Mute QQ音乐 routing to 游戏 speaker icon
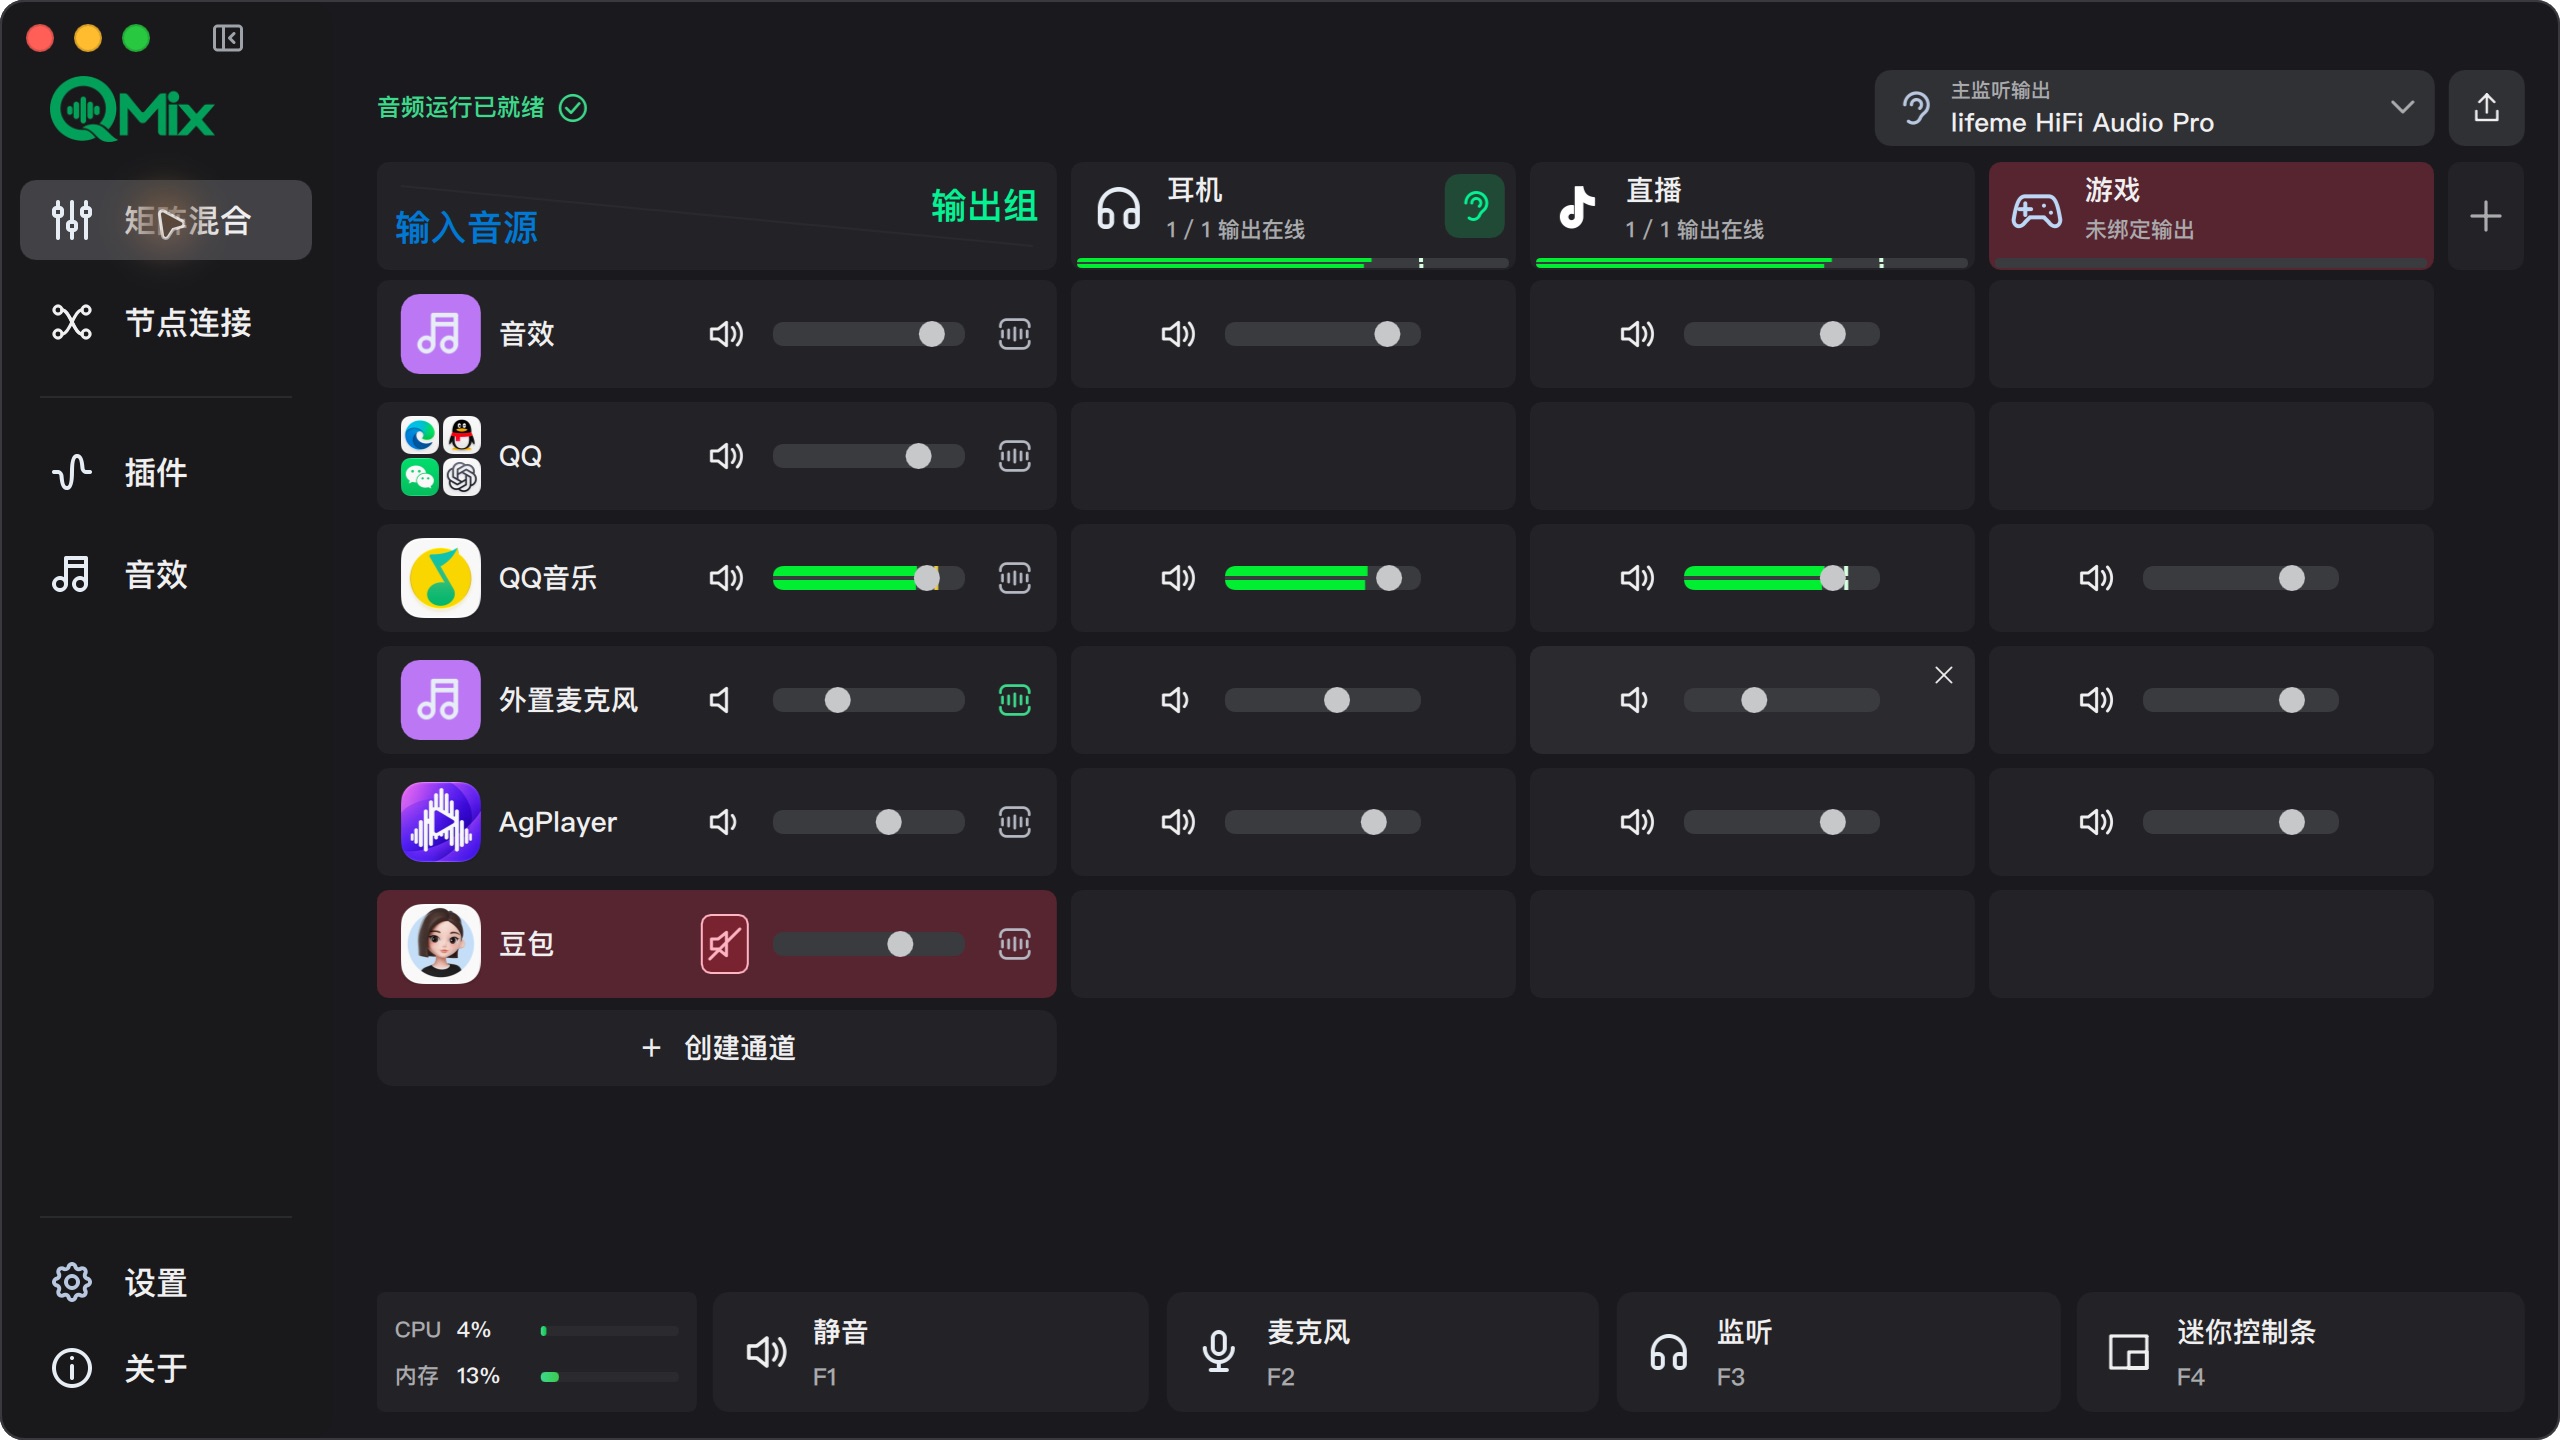The height and width of the screenshot is (1440, 2560). pos(2096,578)
